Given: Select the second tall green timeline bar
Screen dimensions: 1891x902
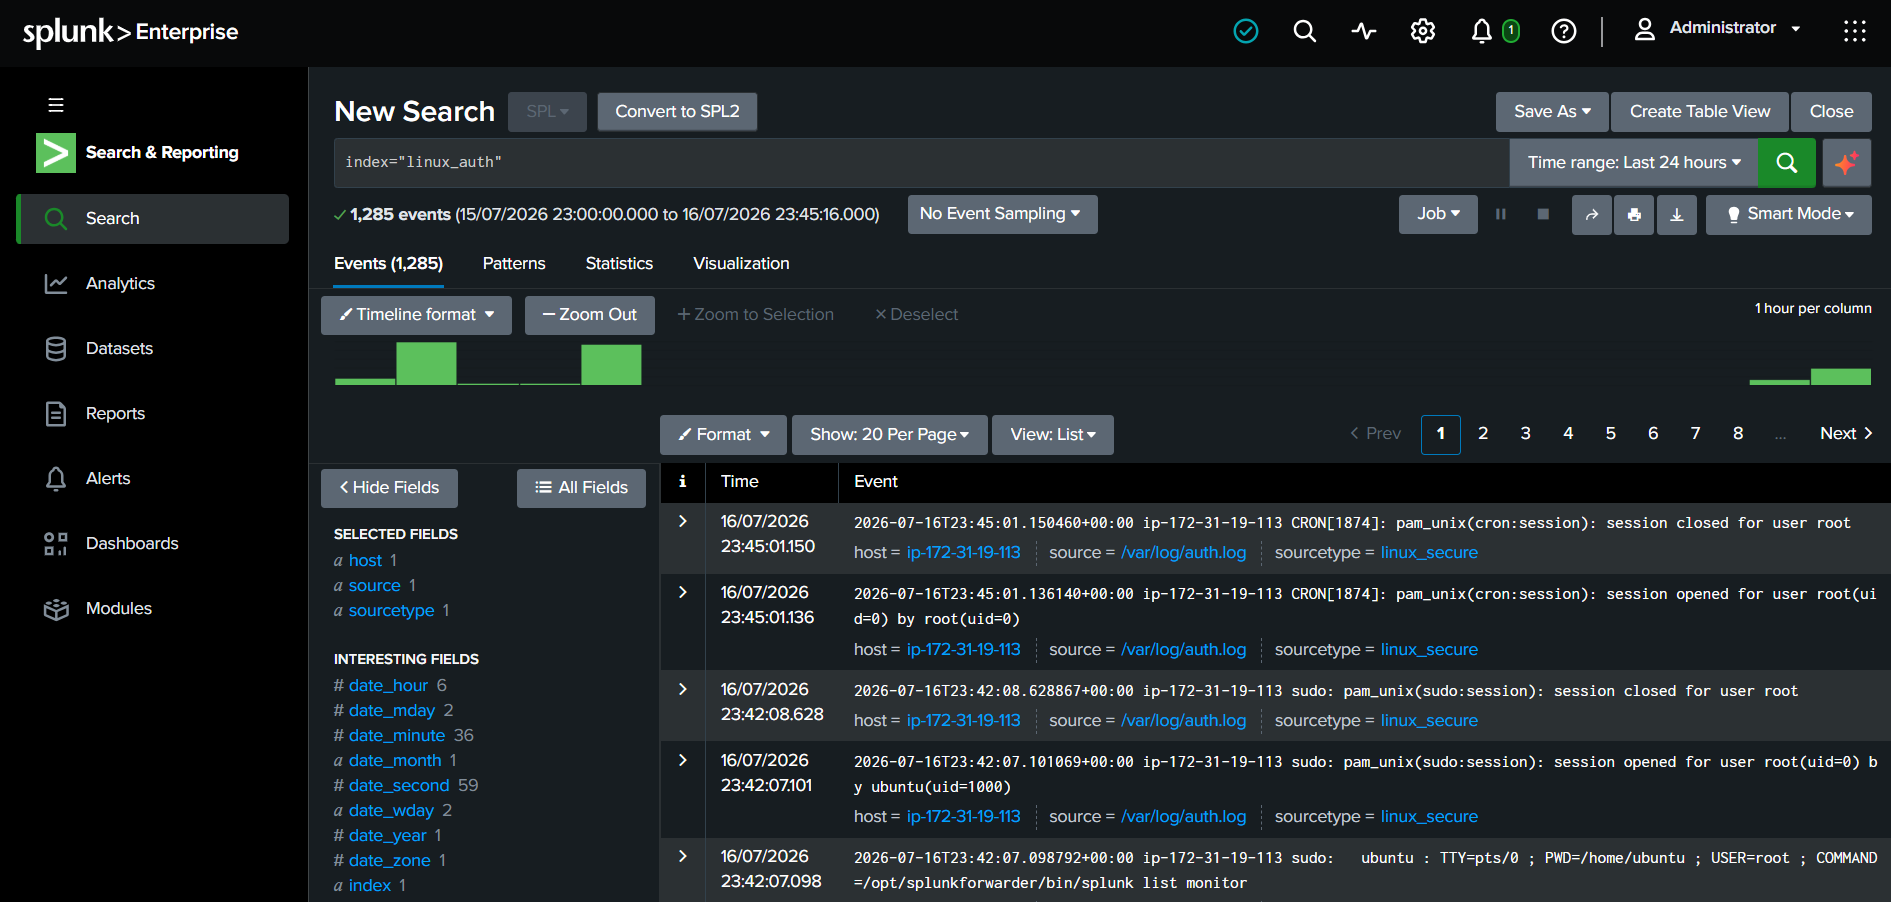Looking at the screenshot, I should tap(611, 364).
